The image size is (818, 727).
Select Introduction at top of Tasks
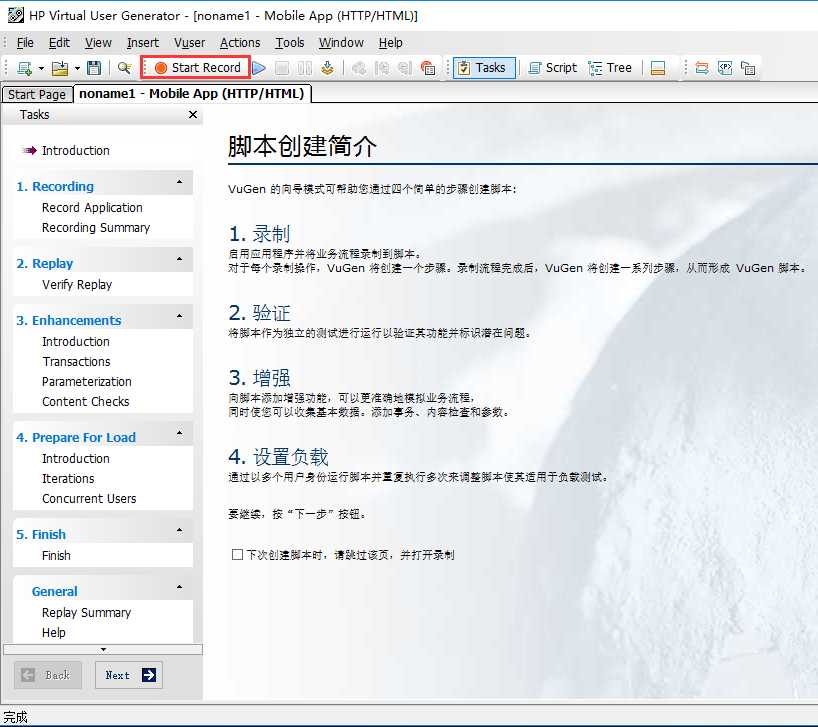tap(76, 151)
